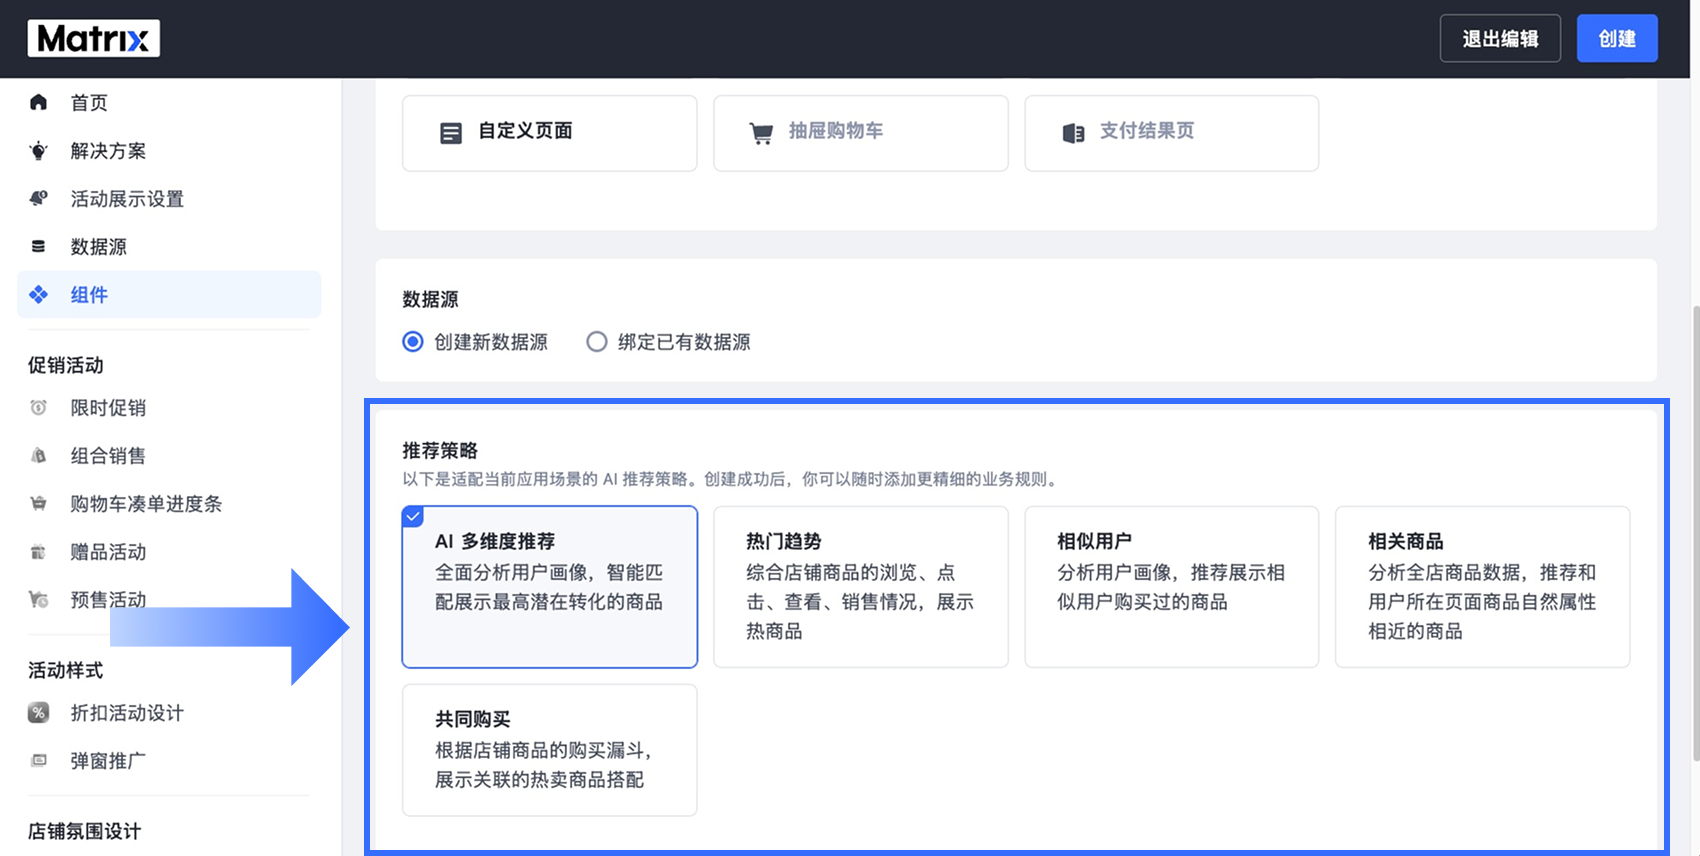Image resolution: width=1700 pixels, height=856 pixels.
Task: Click the lightbulb icon for 解决方案
Action: [38, 151]
